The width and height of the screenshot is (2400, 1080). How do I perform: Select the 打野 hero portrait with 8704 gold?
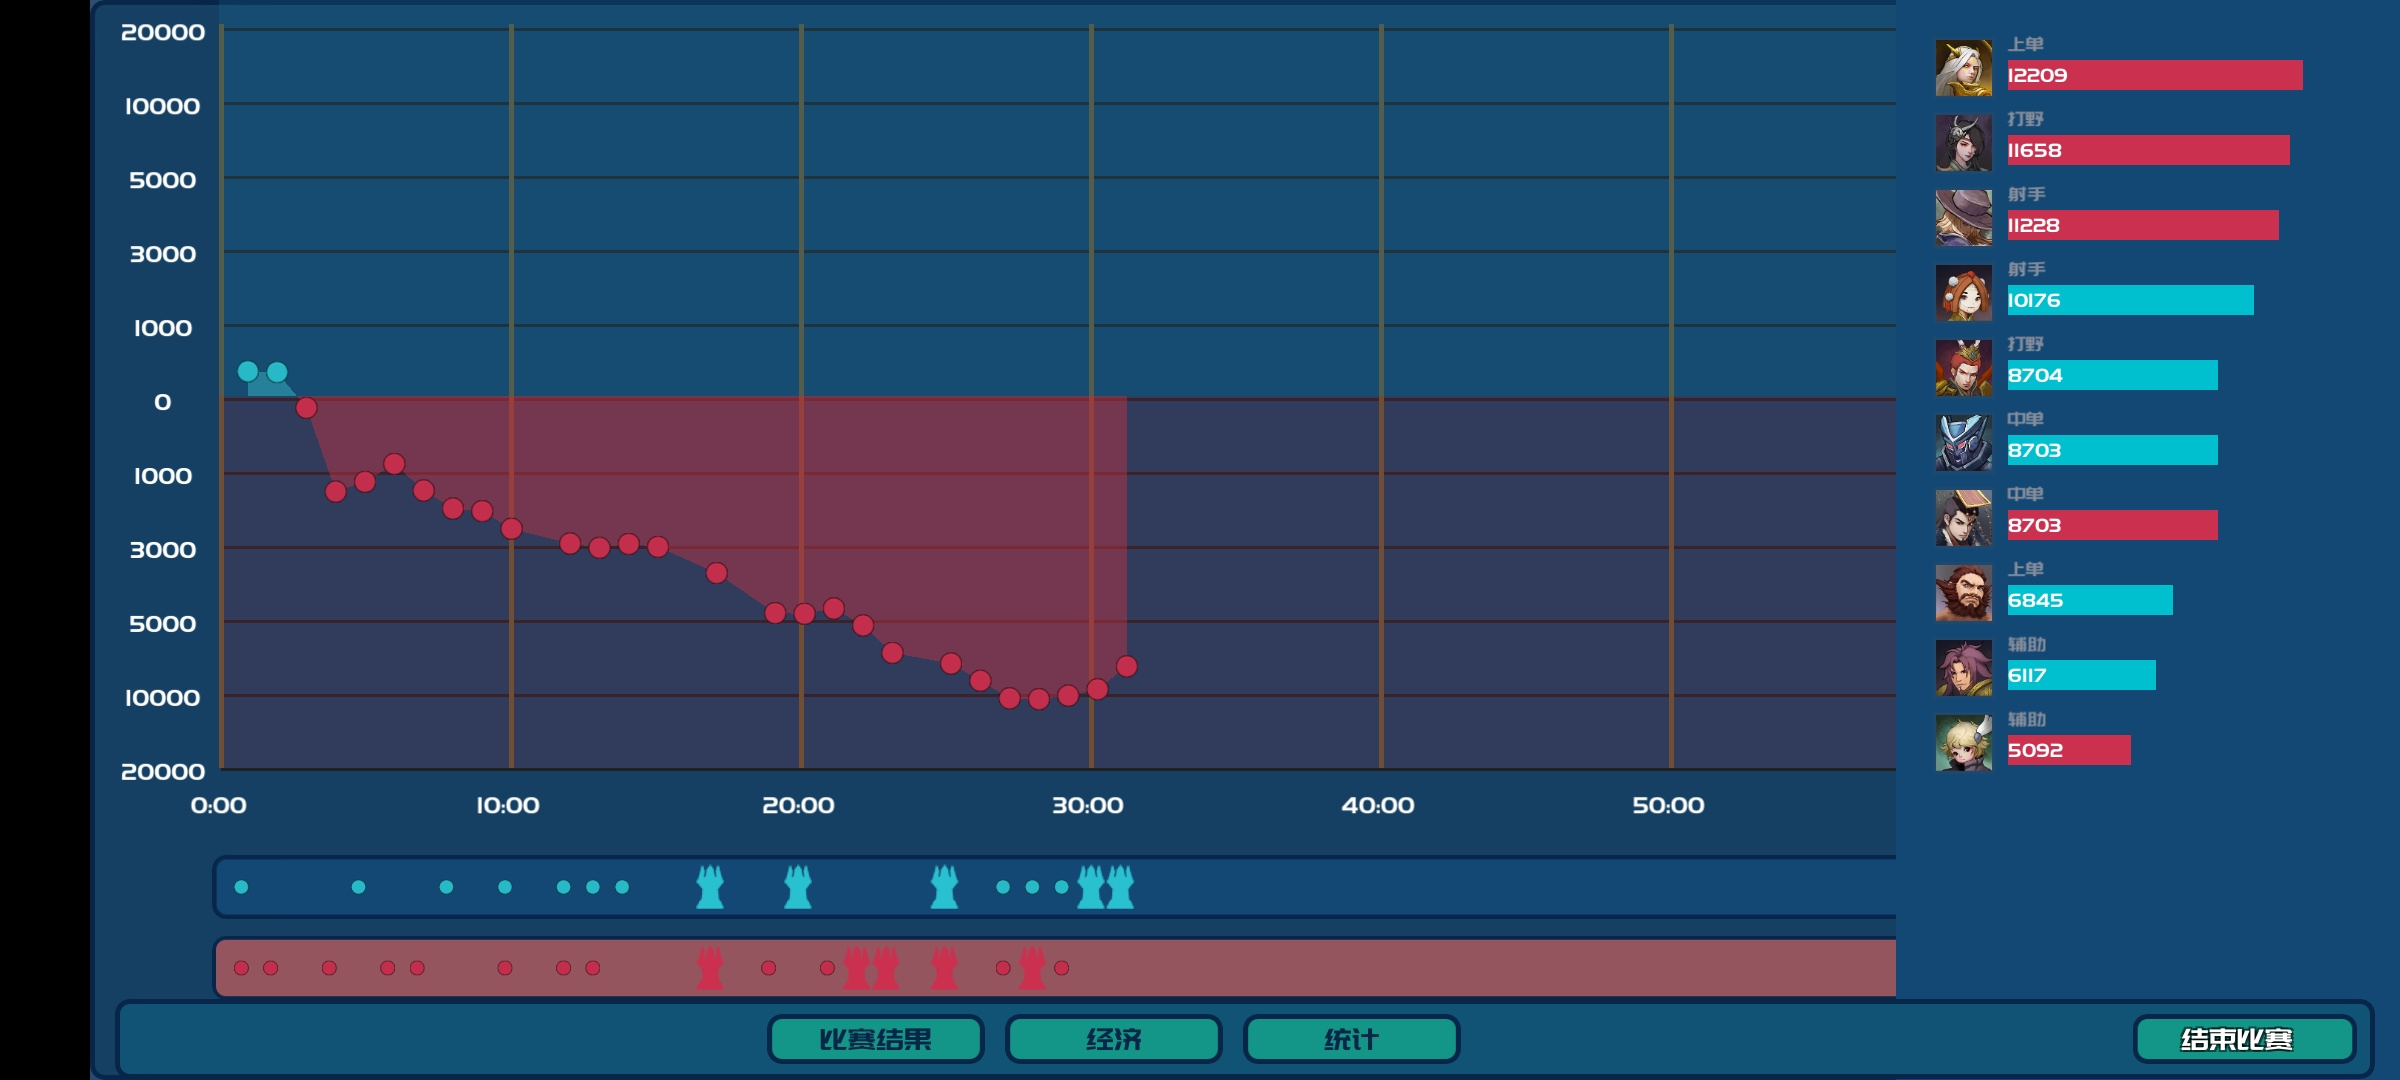(x=1963, y=368)
